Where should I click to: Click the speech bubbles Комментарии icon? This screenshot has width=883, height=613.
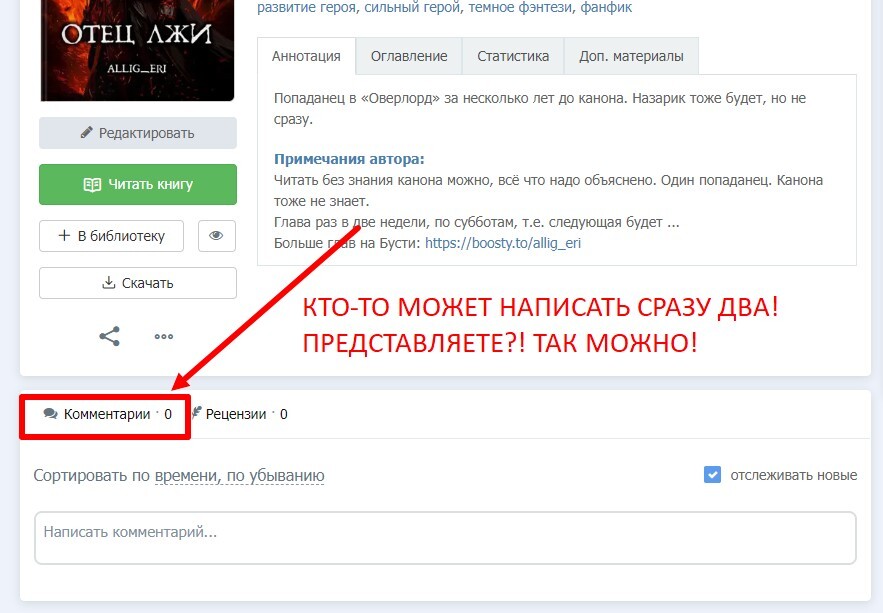coord(51,414)
